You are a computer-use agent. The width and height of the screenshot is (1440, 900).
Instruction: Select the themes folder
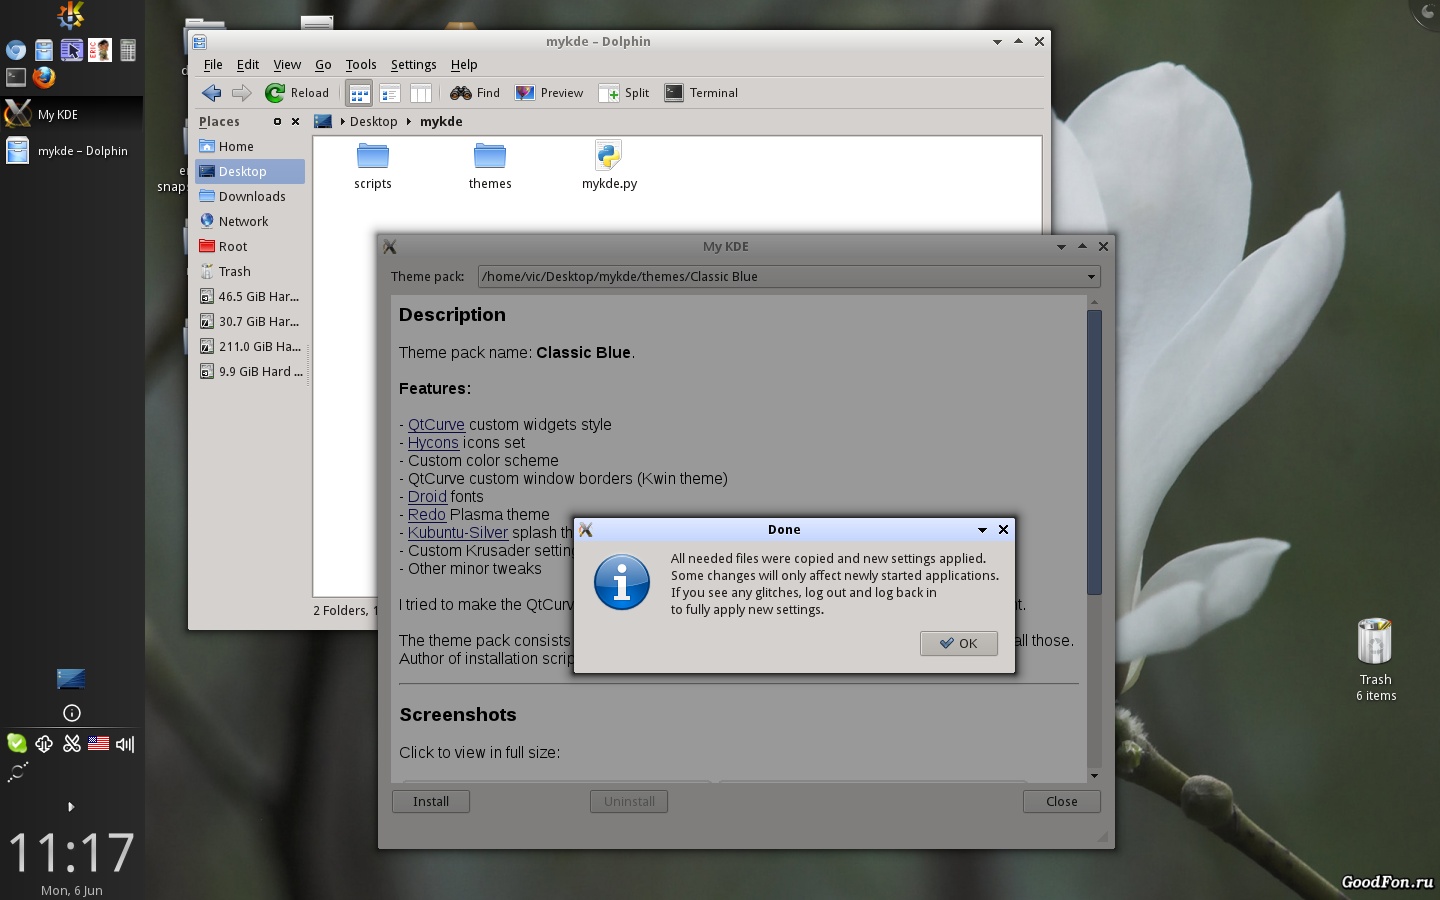pos(490,166)
